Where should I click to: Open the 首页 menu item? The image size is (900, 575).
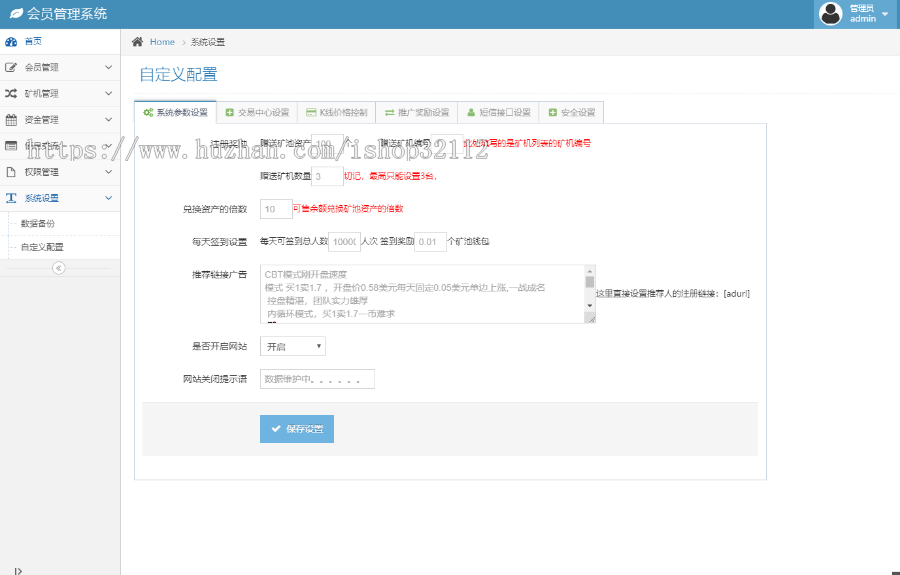click(x=60, y=41)
